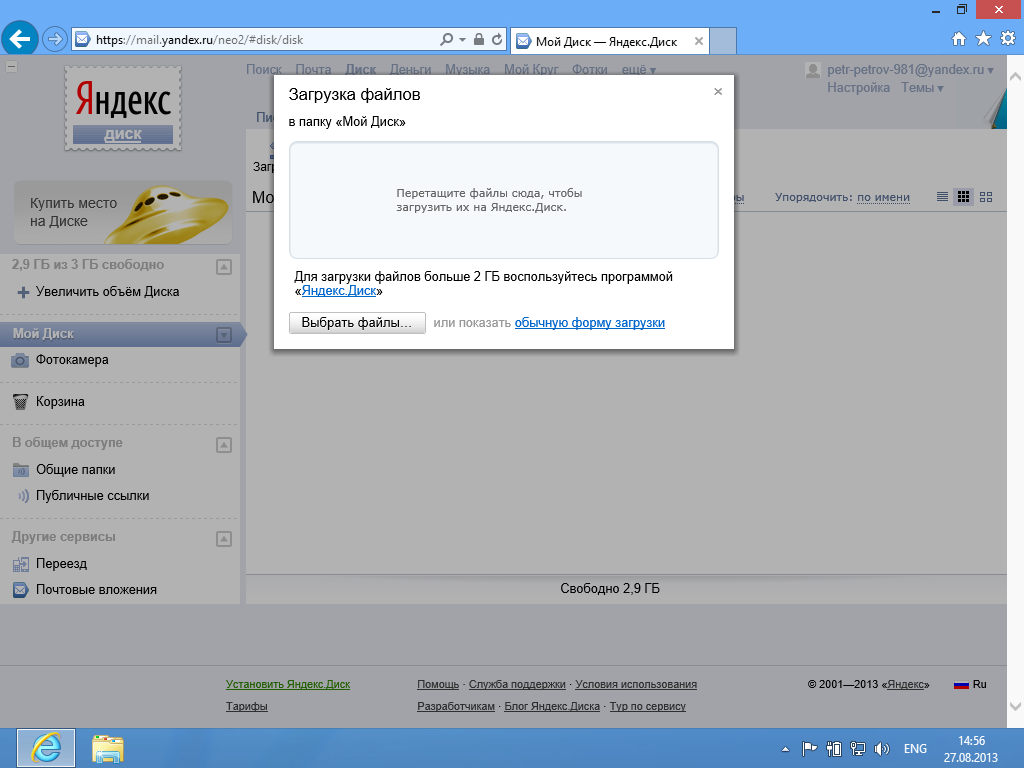
Task: Open the Диск service link
Action: click(x=360, y=69)
